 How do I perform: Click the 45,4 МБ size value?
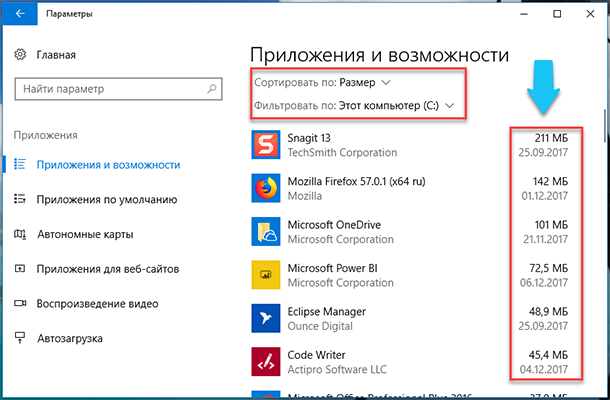point(549,355)
